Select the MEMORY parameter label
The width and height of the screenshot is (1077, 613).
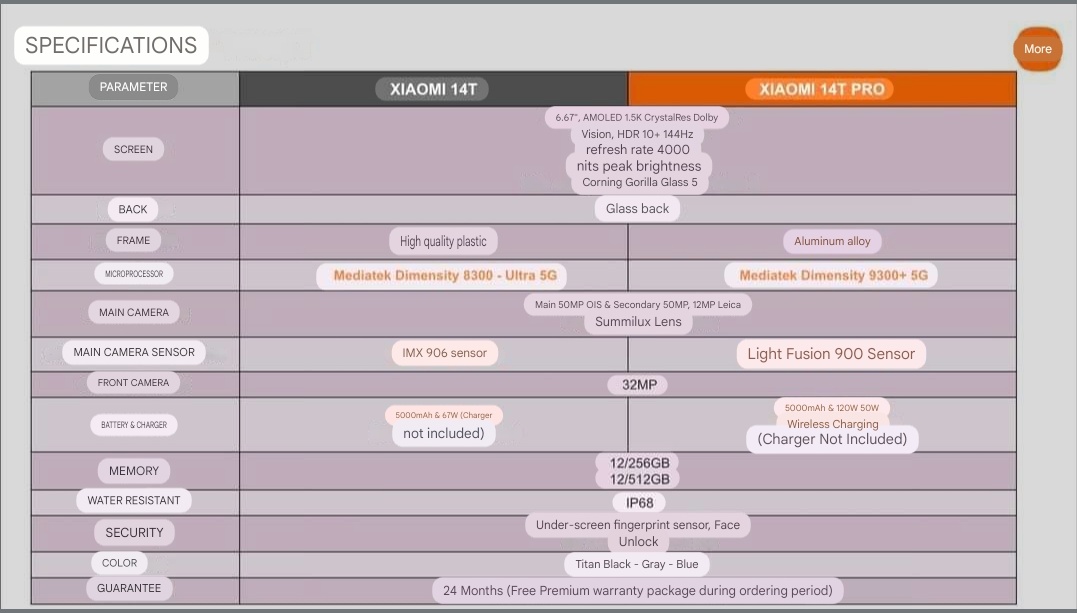point(134,471)
